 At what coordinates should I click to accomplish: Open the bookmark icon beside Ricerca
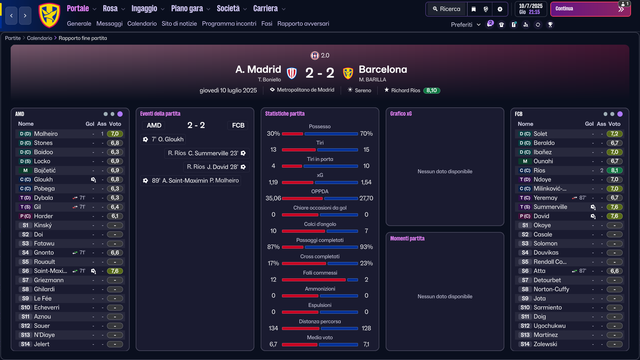tap(473, 9)
